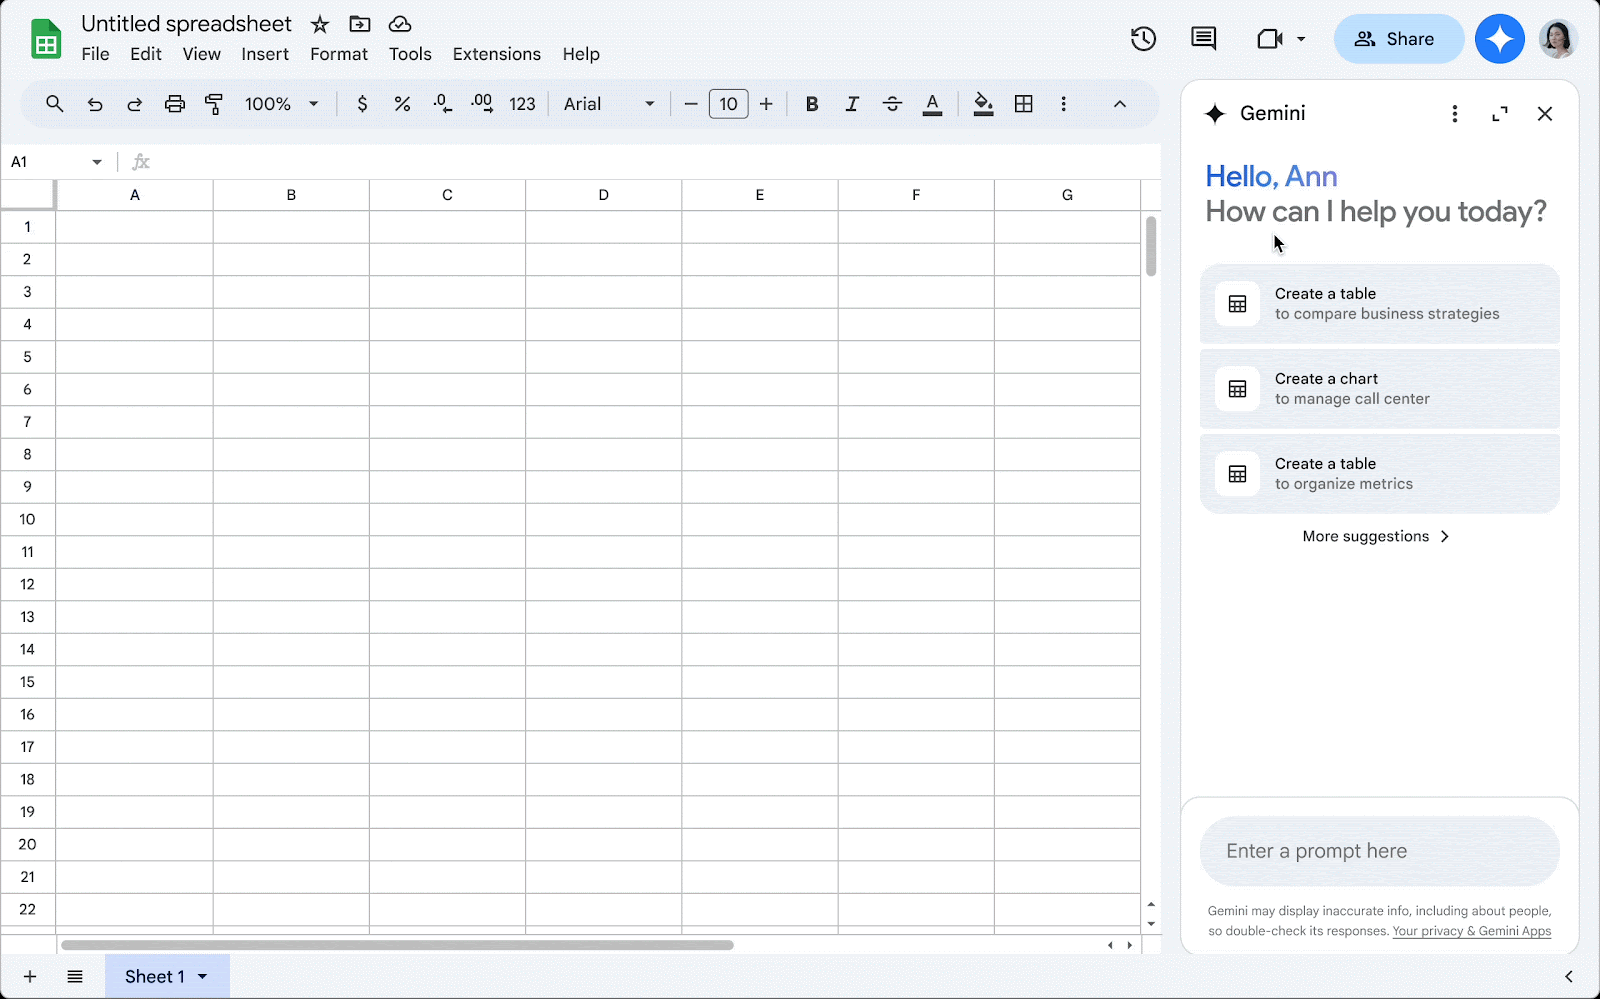
Task: Decrease decimal places on the toolbar
Action: (x=442, y=103)
